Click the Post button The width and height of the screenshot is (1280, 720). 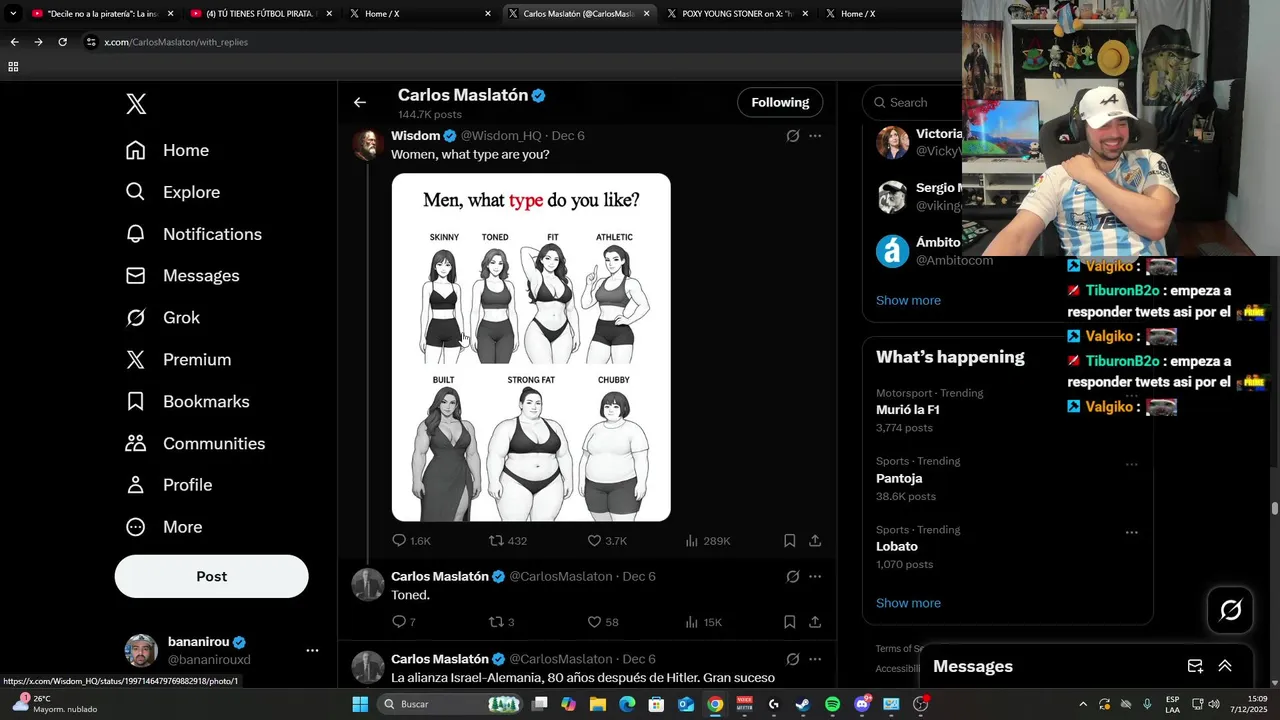pyautogui.click(x=211, y=576)
